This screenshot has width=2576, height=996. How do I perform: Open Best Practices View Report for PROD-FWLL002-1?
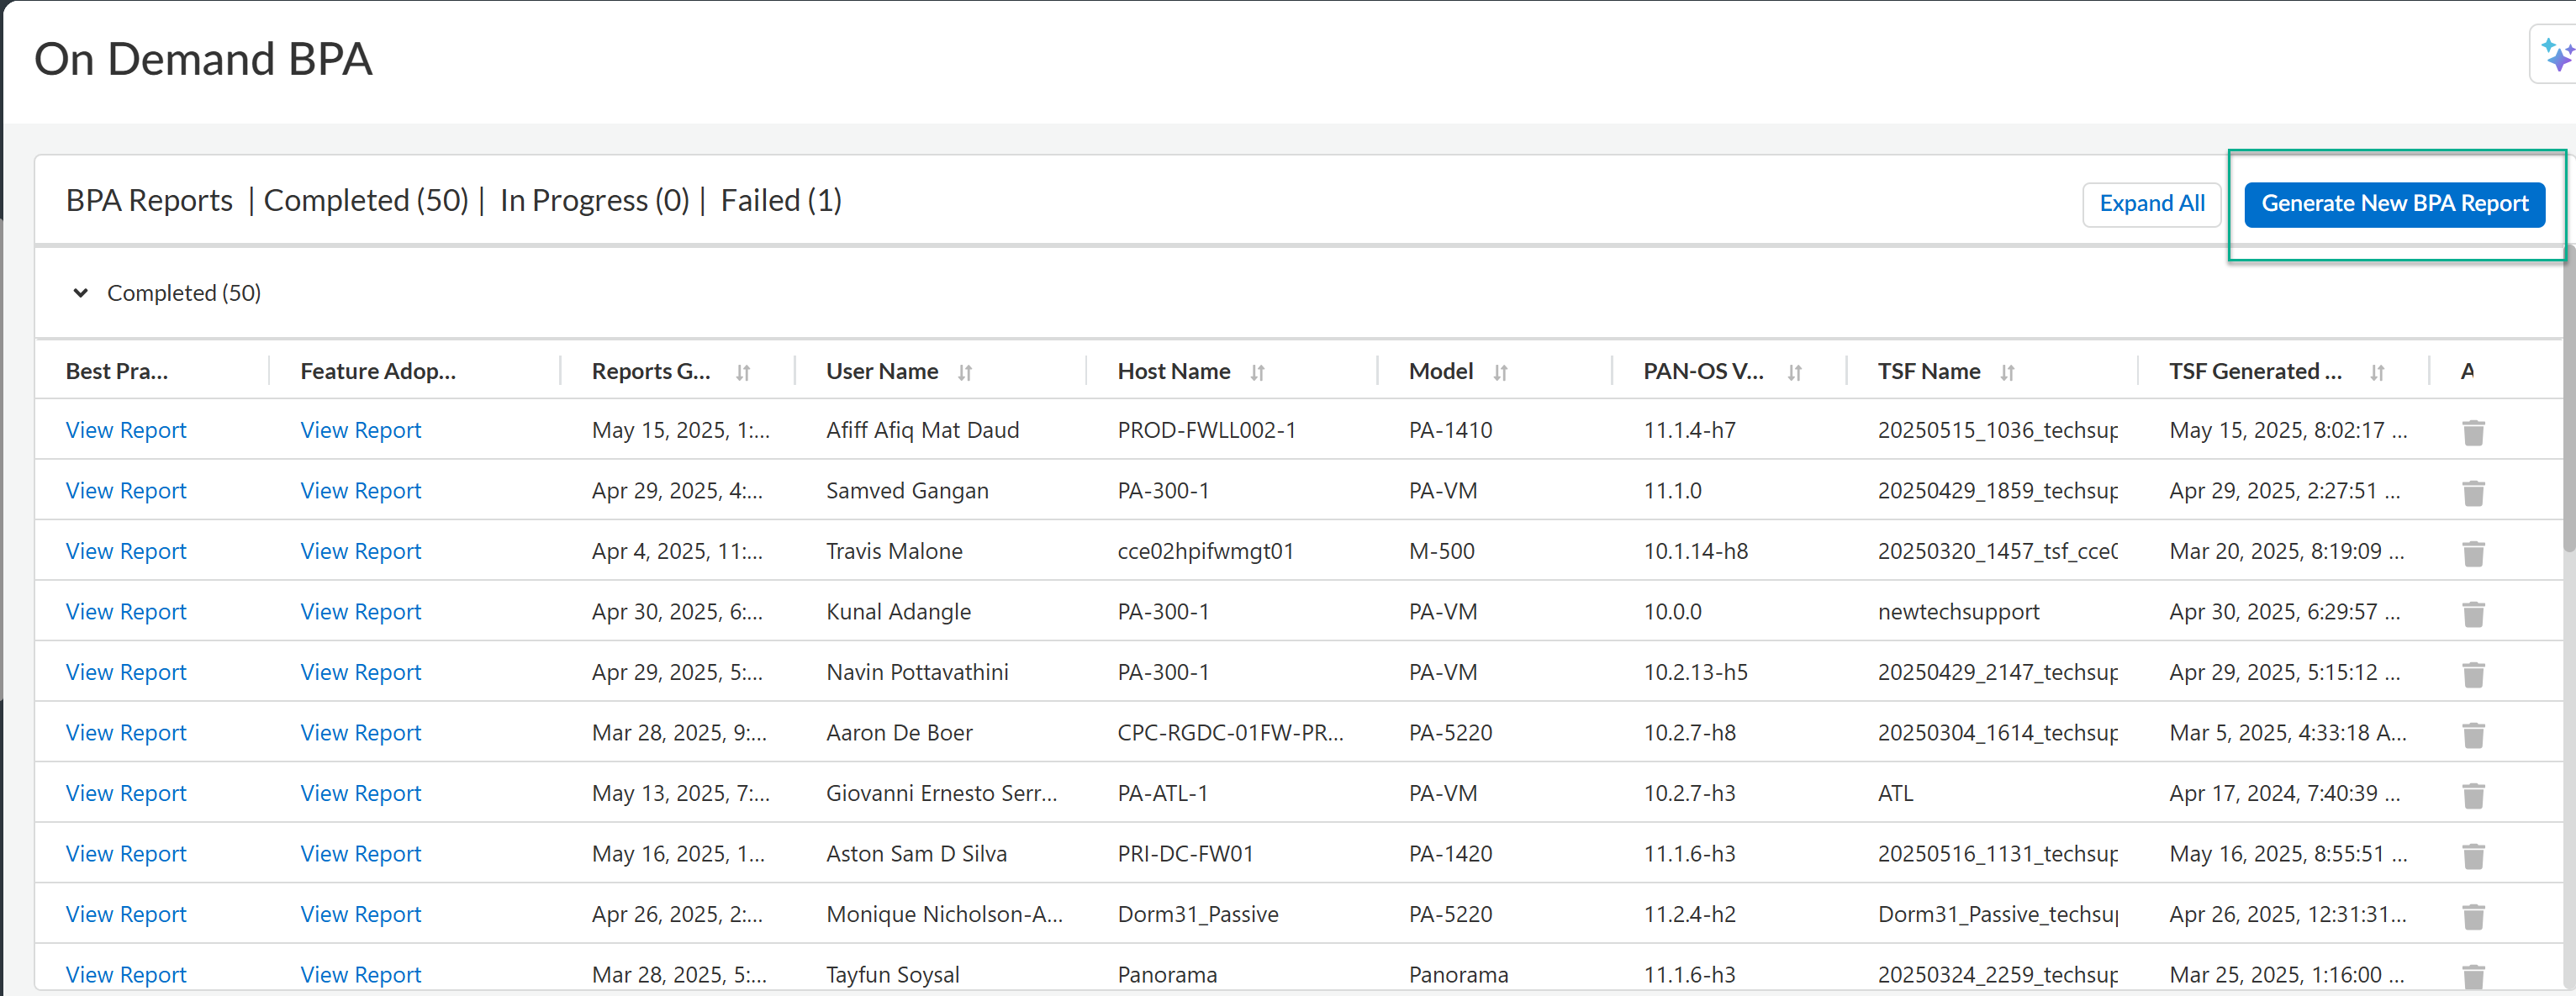(126, 430)
